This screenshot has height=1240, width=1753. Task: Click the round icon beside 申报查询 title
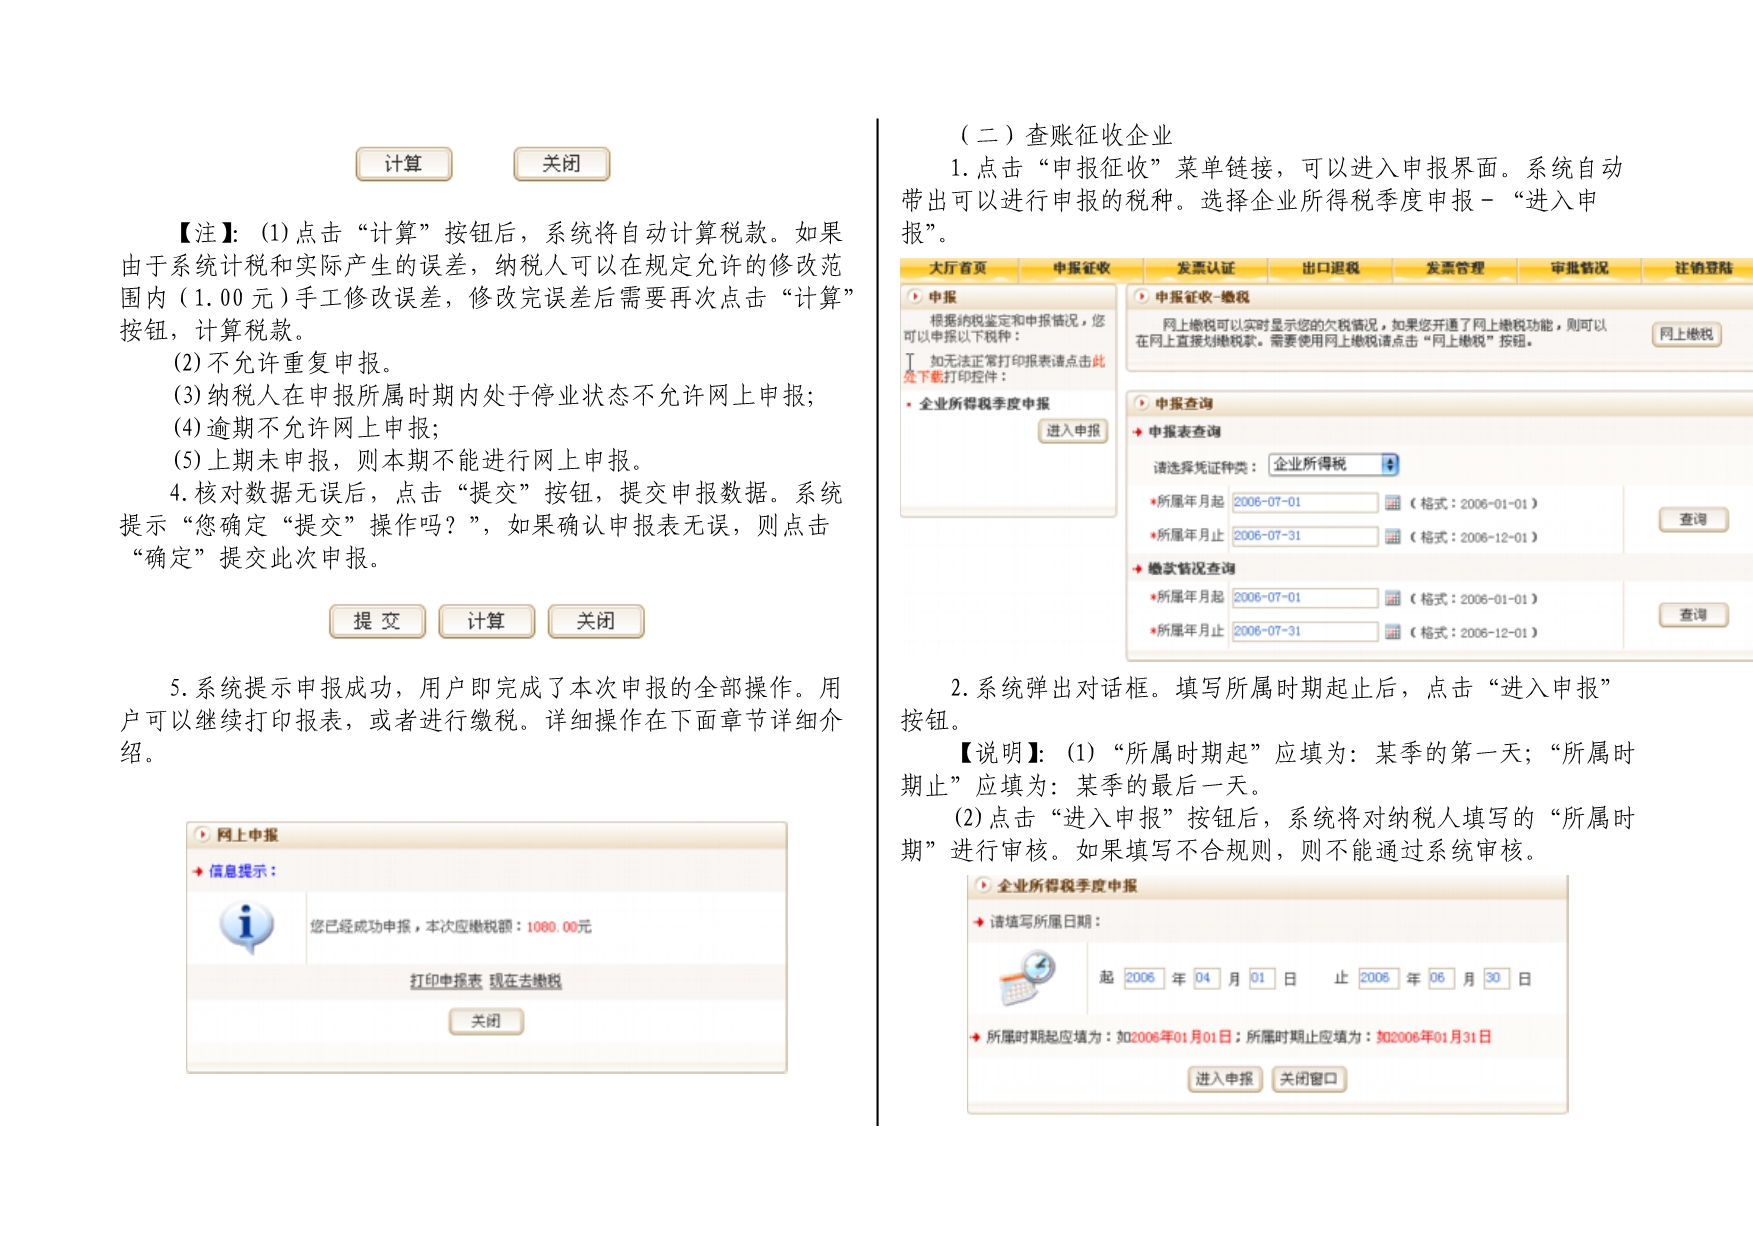1142,403
